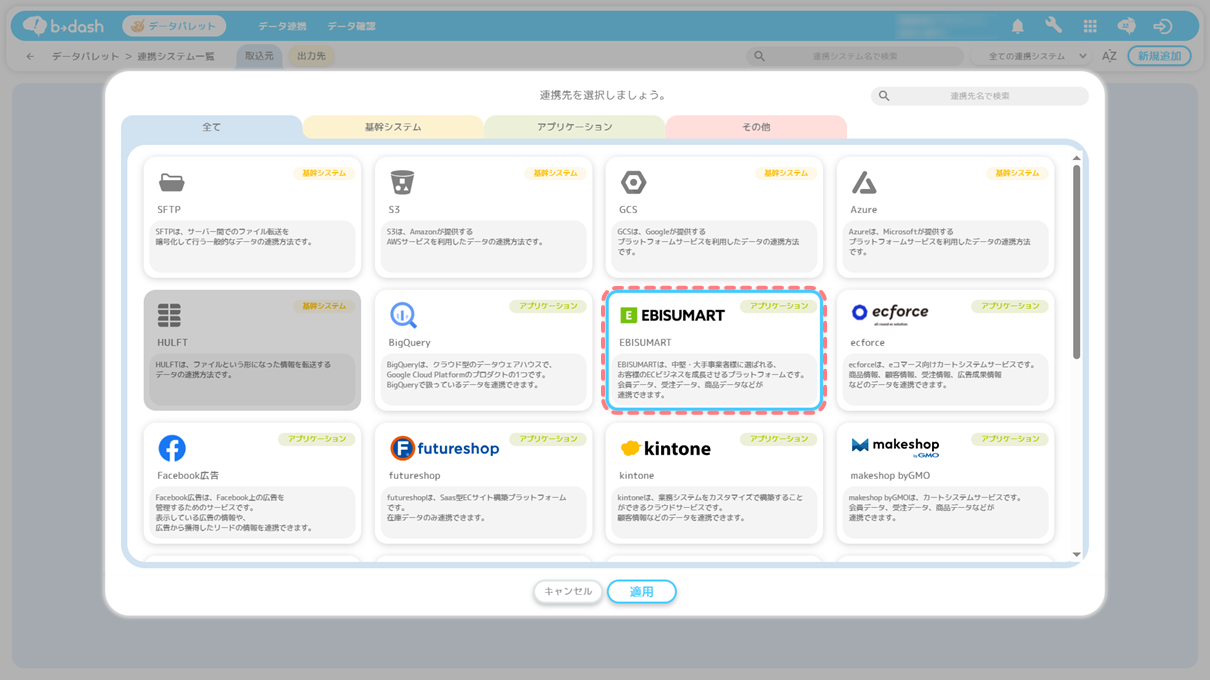Click scrollbar up arrow in connector list
The image size is (1210, 680).
[x=1077, y=158]
